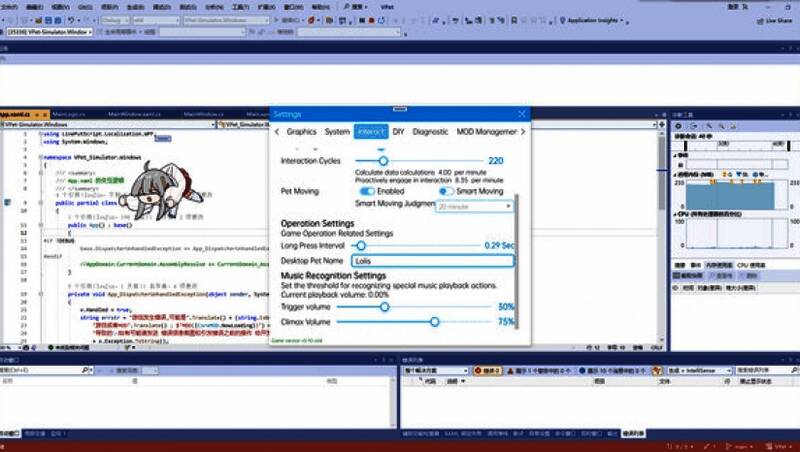This screenshot has height=452, width=800.
Task: Open the Diagnostic settings tab
Action: 430,131
